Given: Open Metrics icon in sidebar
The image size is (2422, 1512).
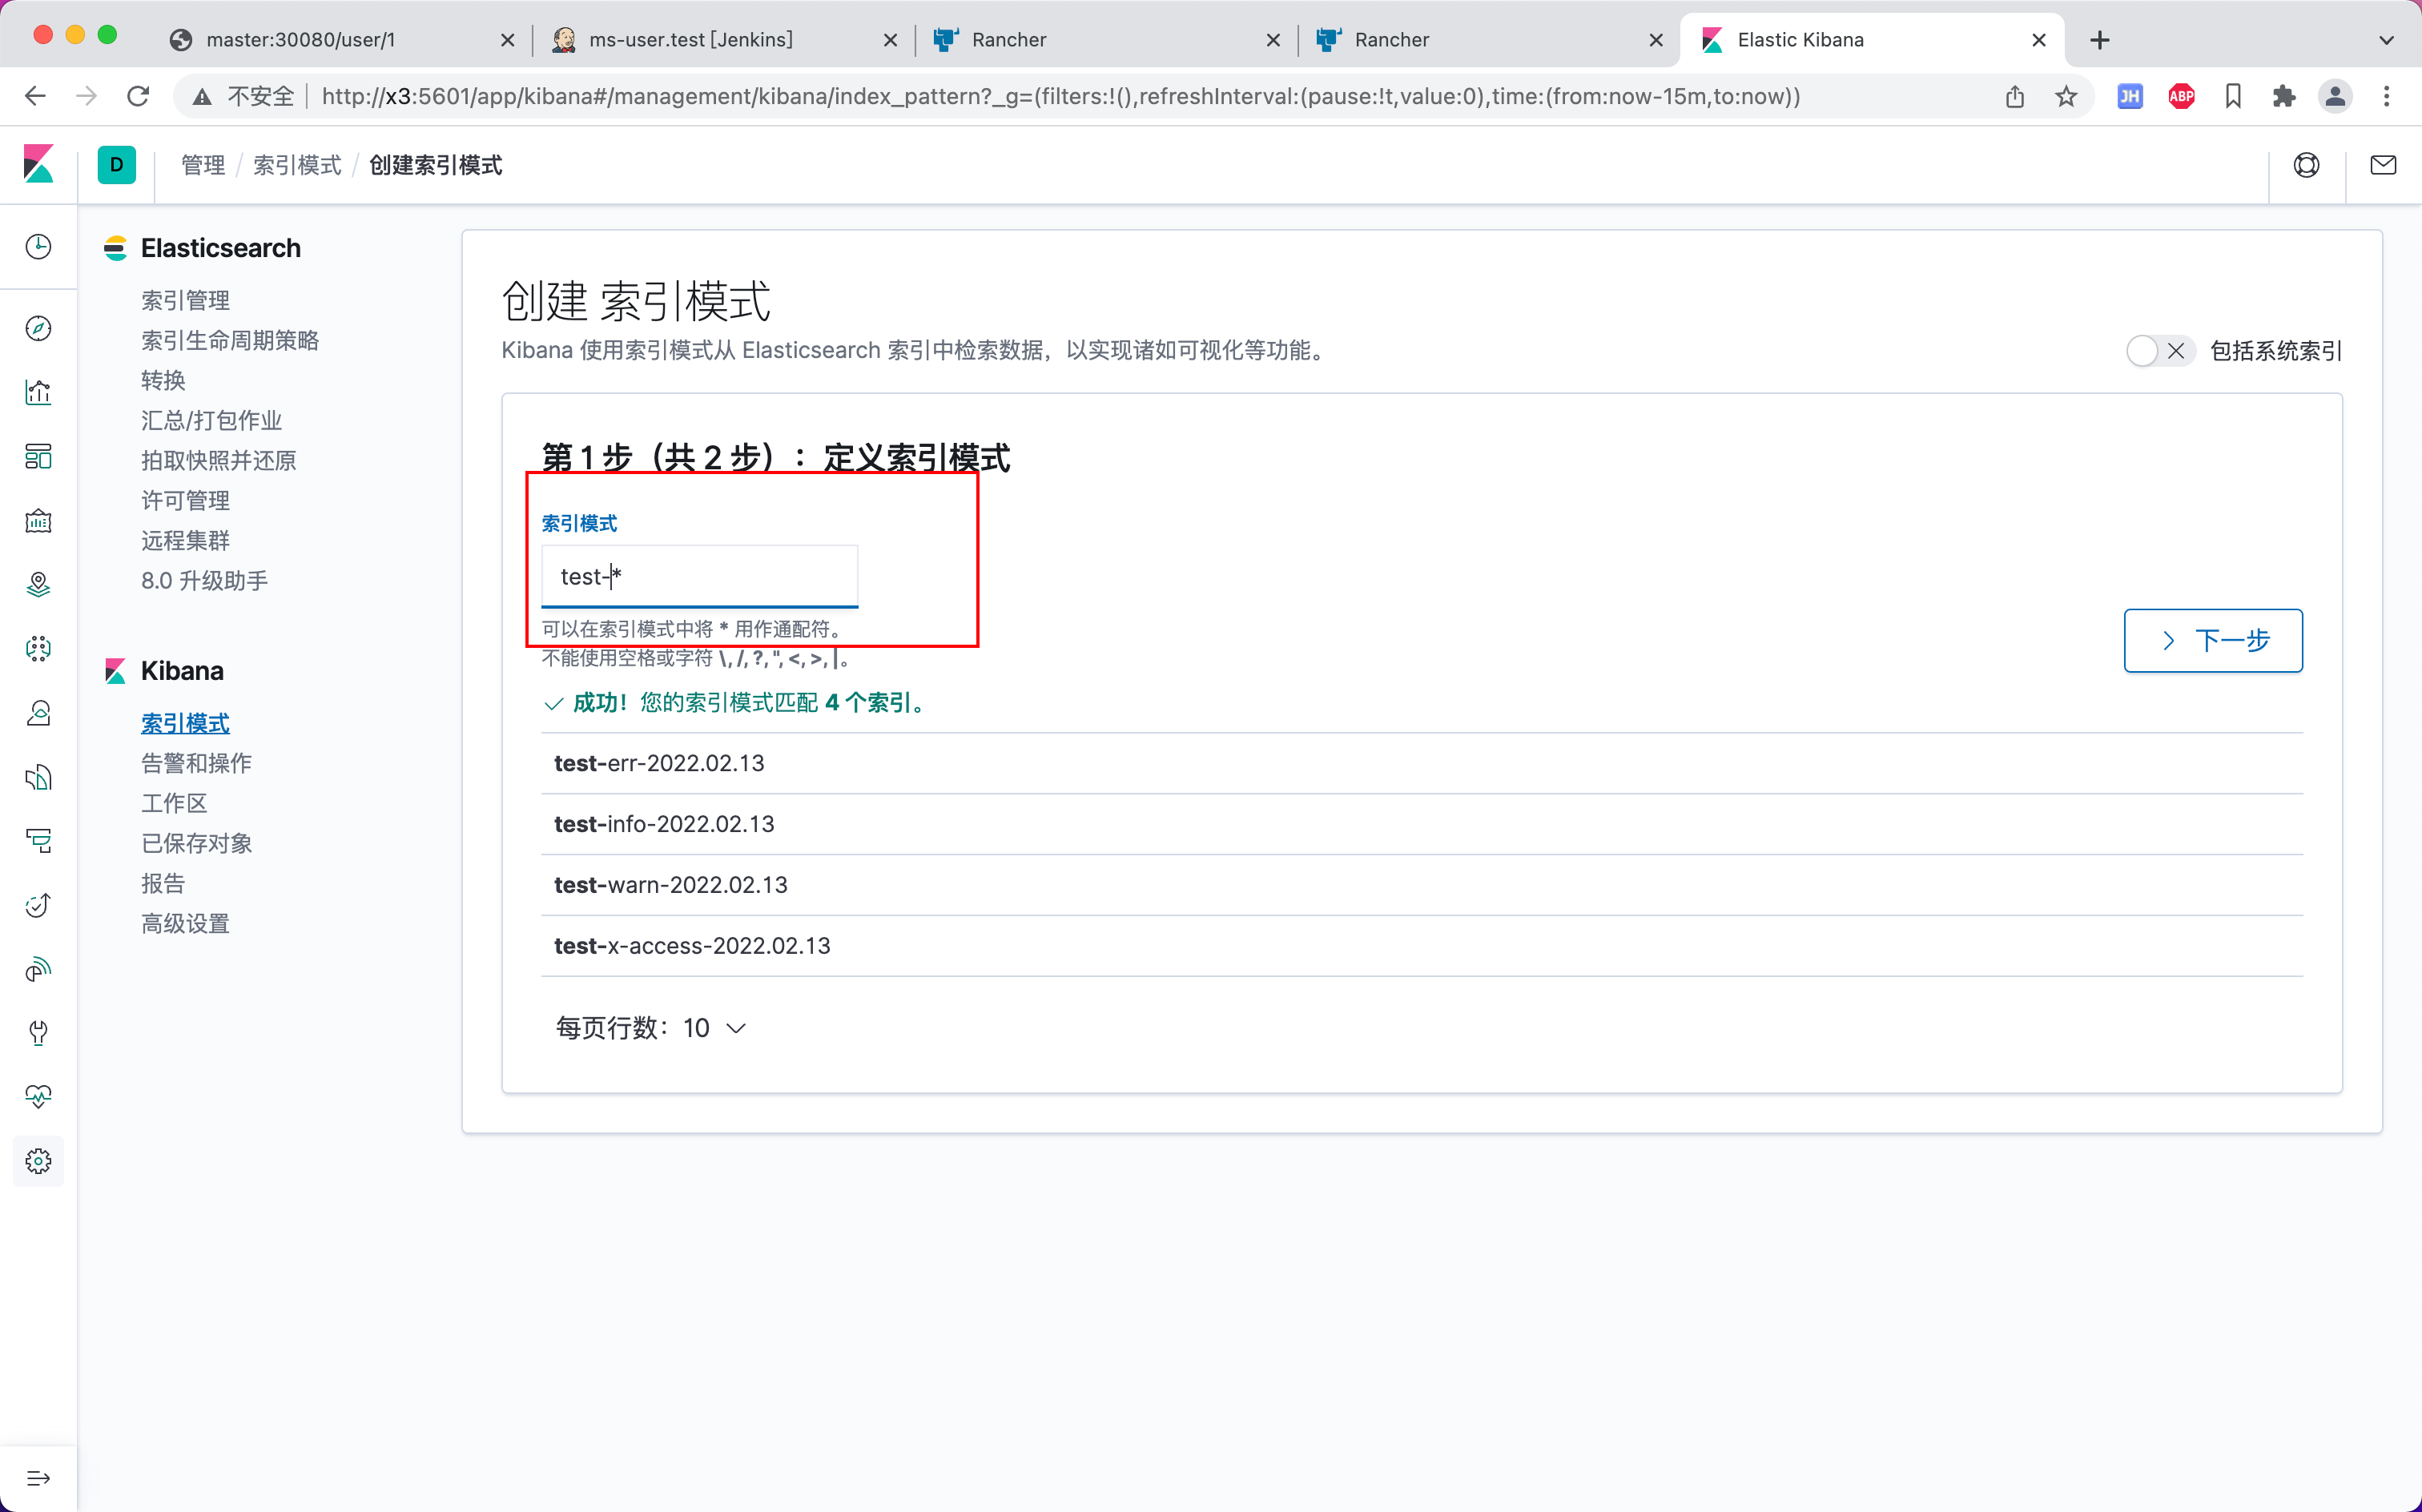Looking at the screenshot, I should (38, 713).
